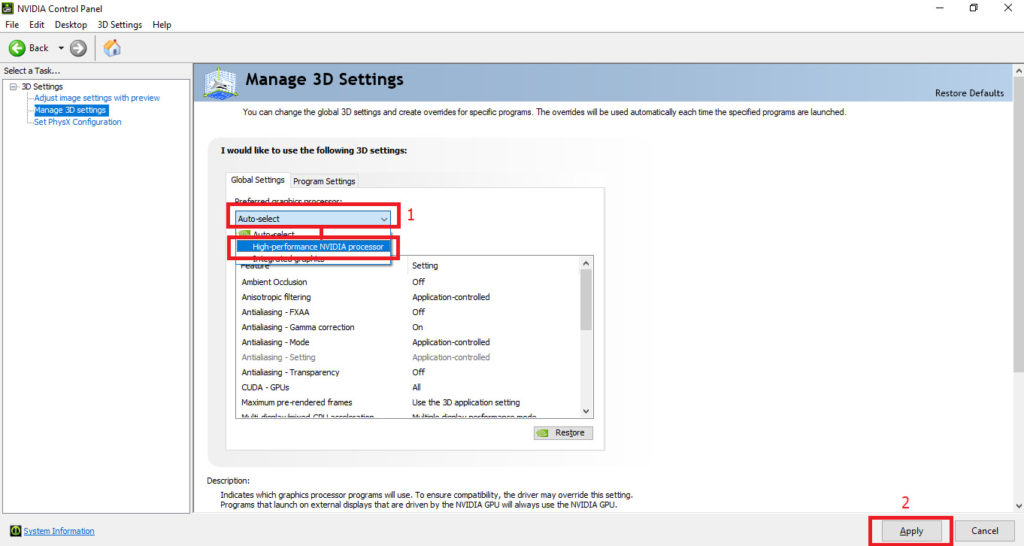Select the Antialiasing - Mode row
This screenshot has height=546, width=1024.
point(408,342)
